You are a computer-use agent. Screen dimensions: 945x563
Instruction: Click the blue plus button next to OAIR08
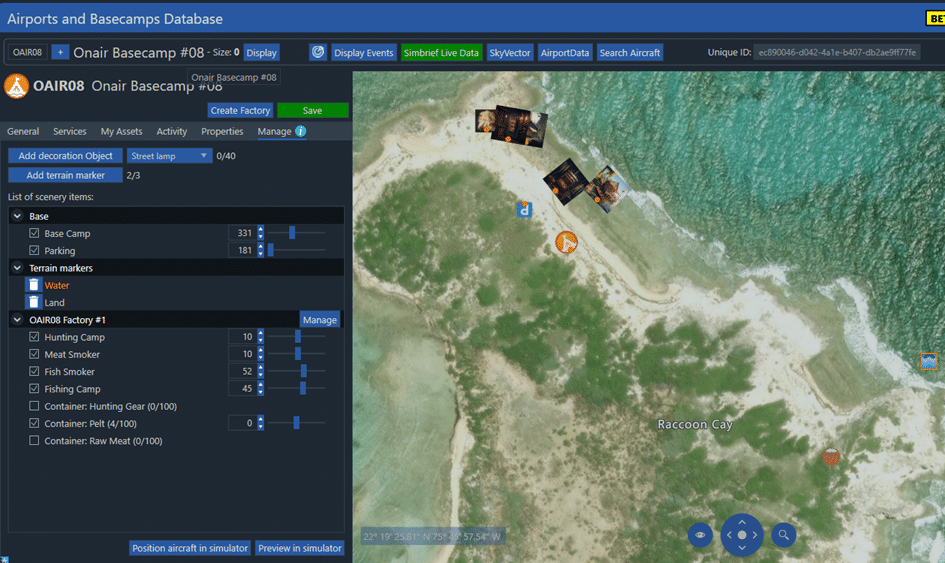(60, 52)
